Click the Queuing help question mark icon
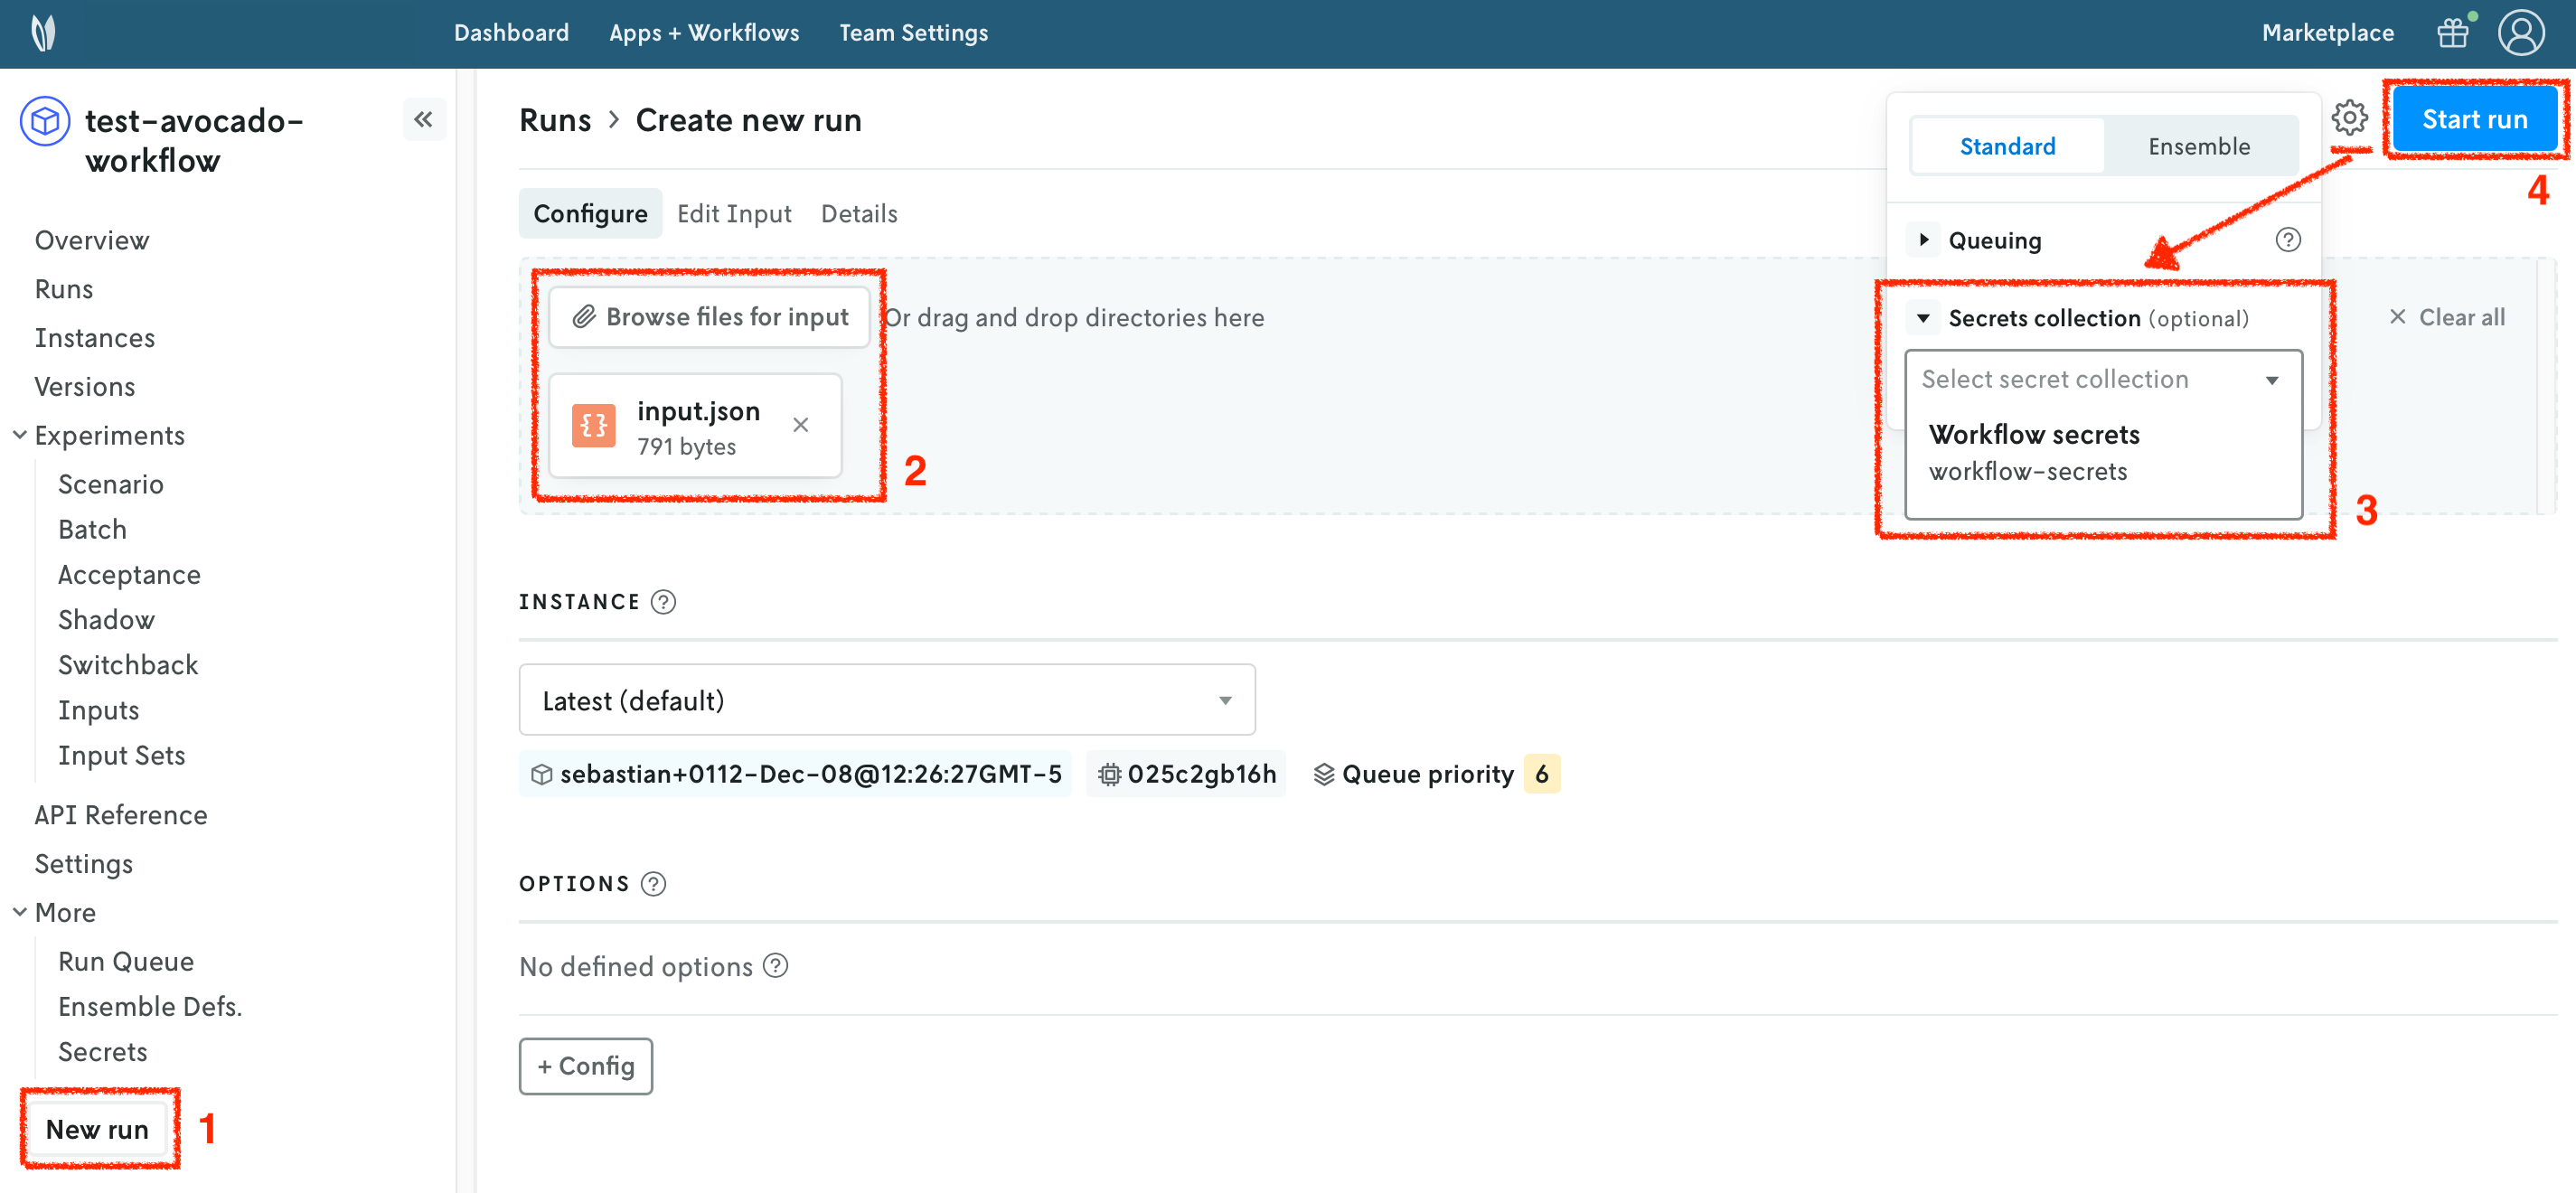 (2287, 240)
